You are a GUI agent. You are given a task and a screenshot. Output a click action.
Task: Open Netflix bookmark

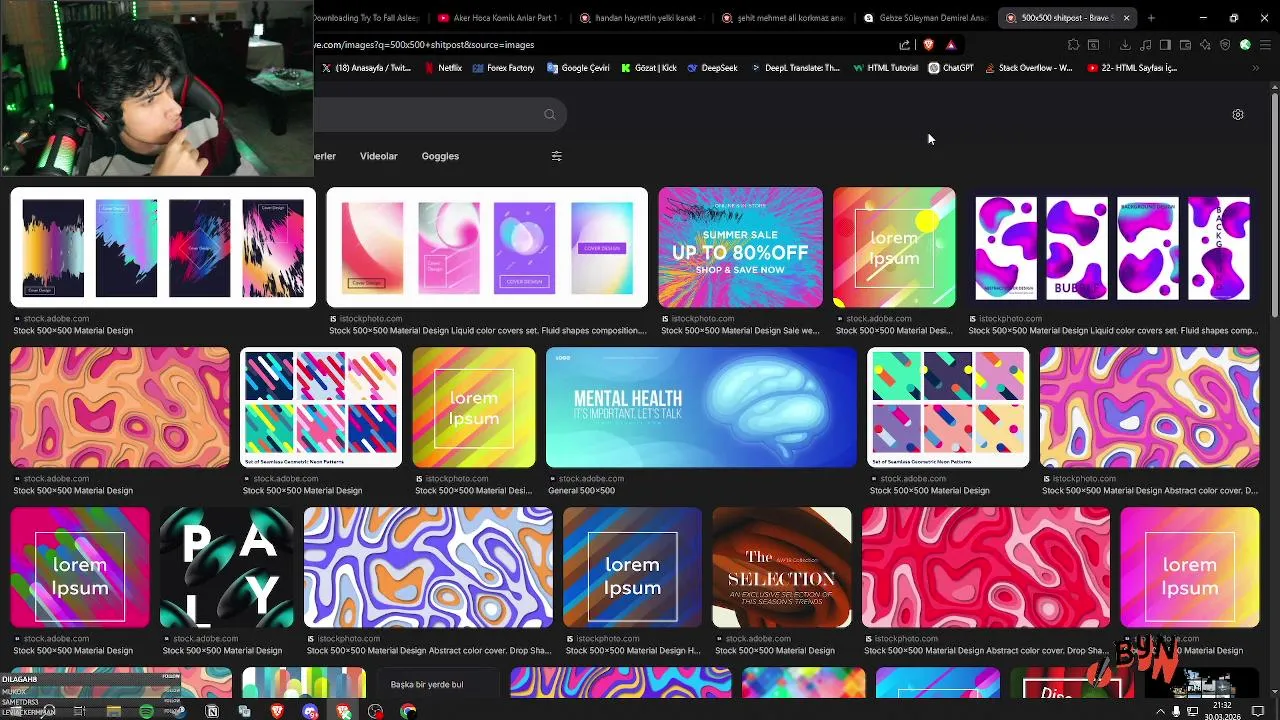coord(443,68)
